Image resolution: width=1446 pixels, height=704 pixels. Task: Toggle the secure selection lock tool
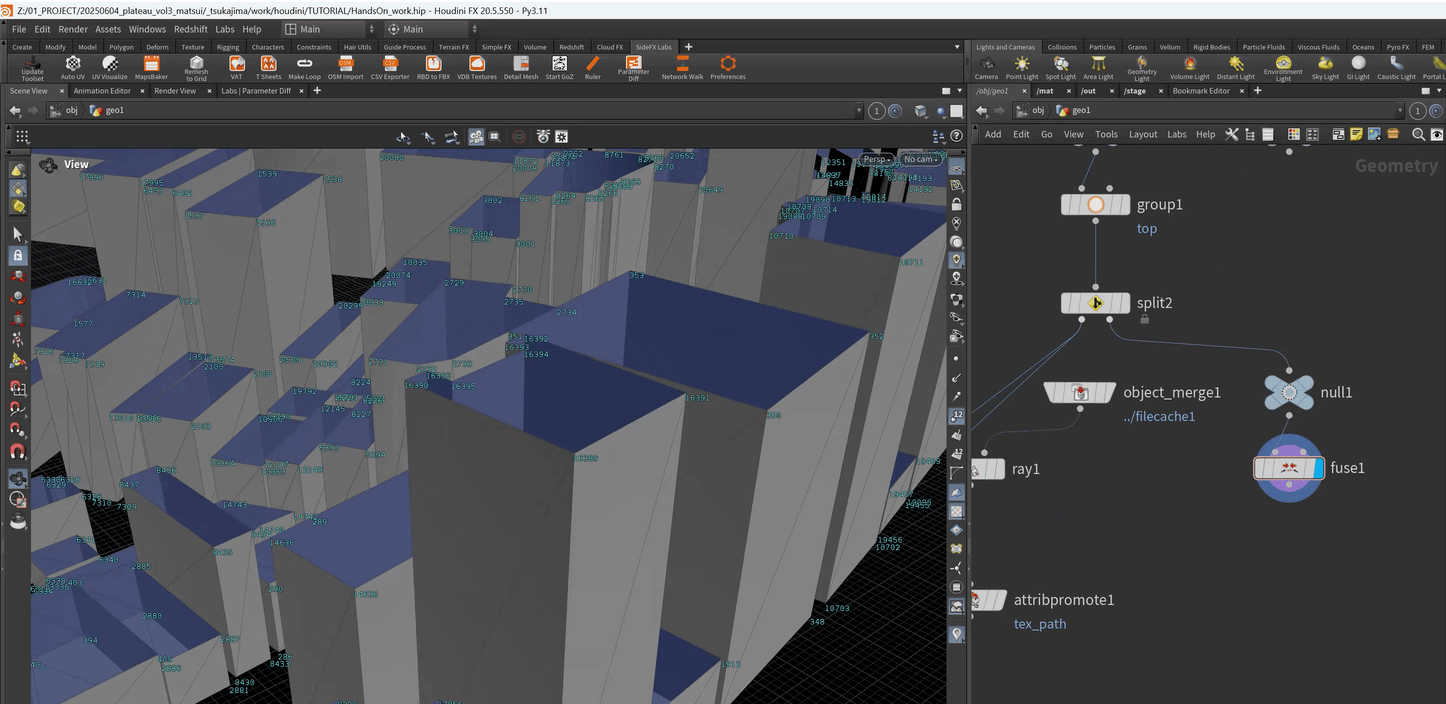click(18, 256)
